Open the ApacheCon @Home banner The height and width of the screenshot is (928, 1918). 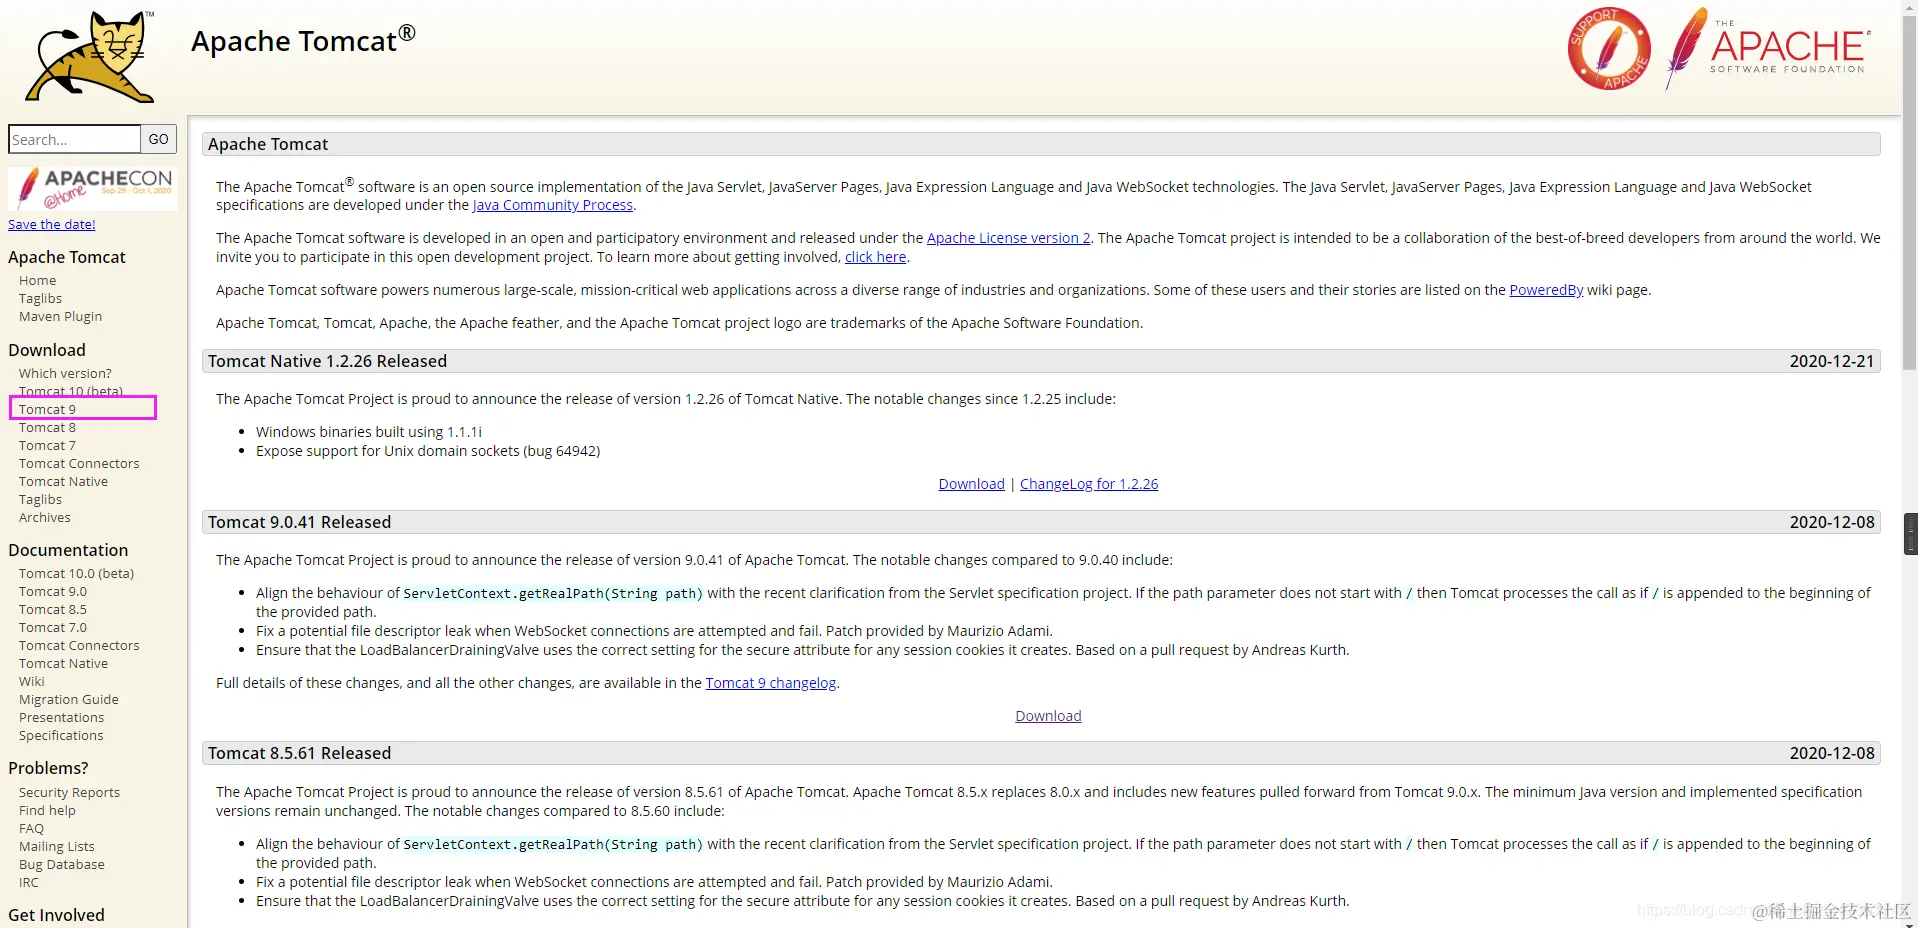point(92,187)
